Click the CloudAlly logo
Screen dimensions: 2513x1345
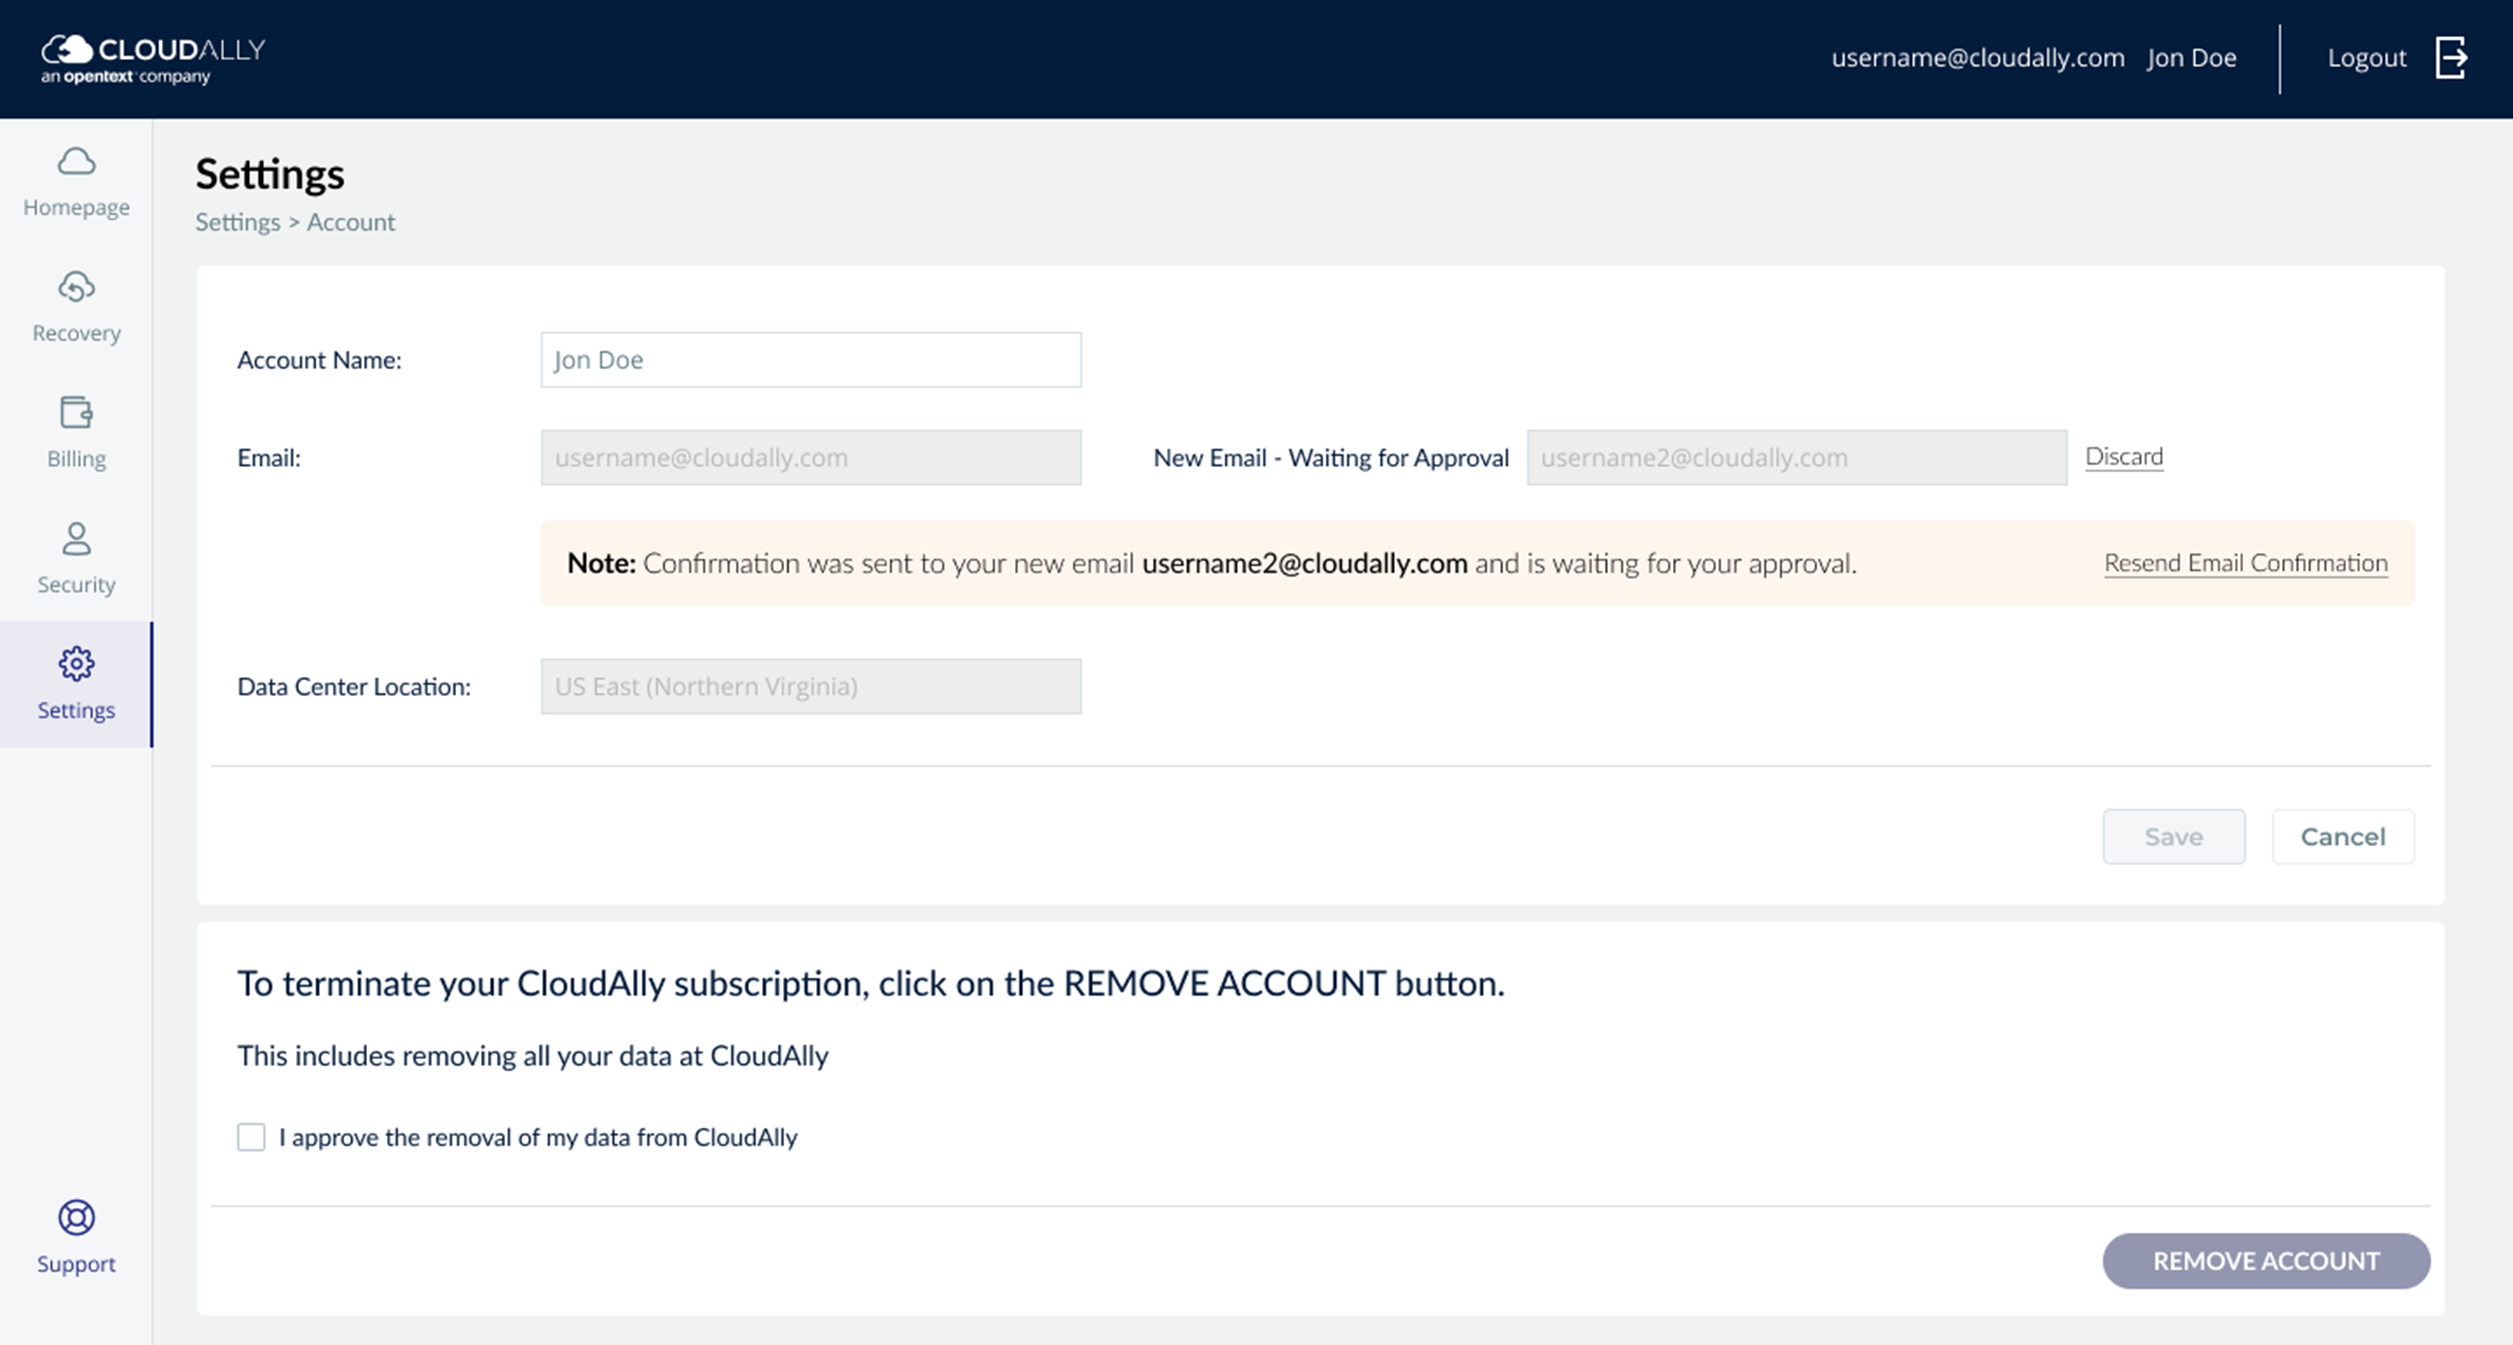[x=153, y=59]
